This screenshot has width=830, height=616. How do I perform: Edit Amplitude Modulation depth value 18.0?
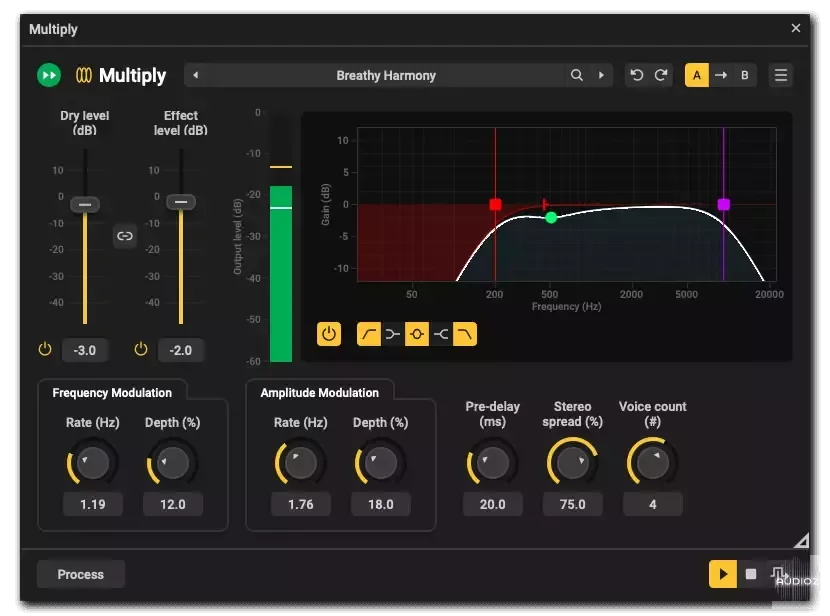coord(381,504)
